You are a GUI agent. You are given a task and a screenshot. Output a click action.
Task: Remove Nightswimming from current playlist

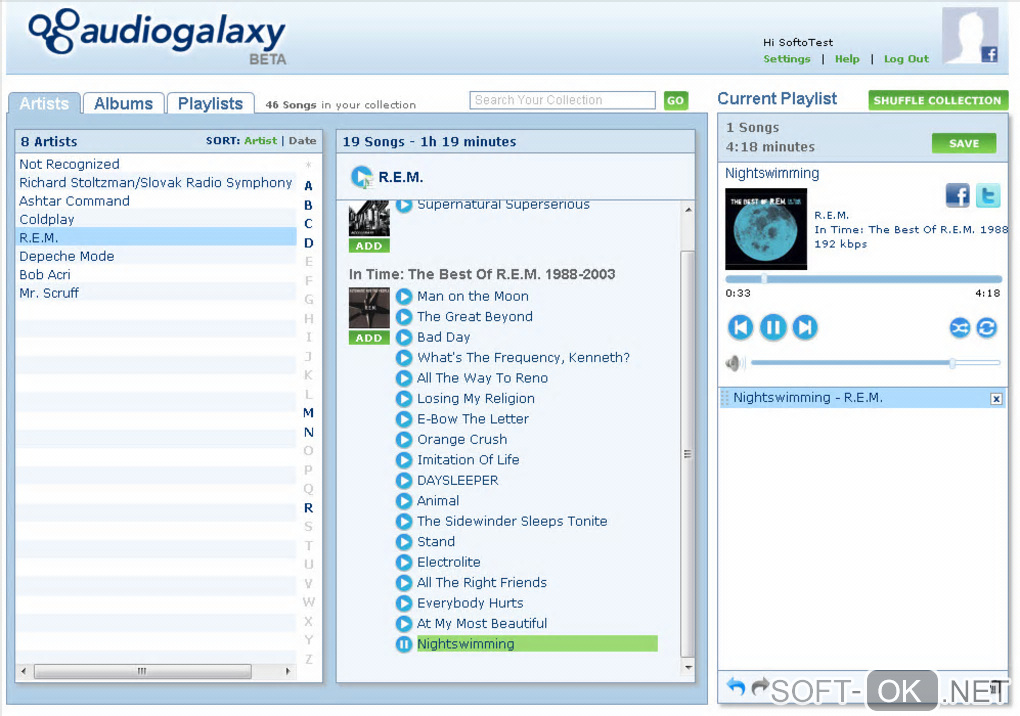[x=996, y=399]
